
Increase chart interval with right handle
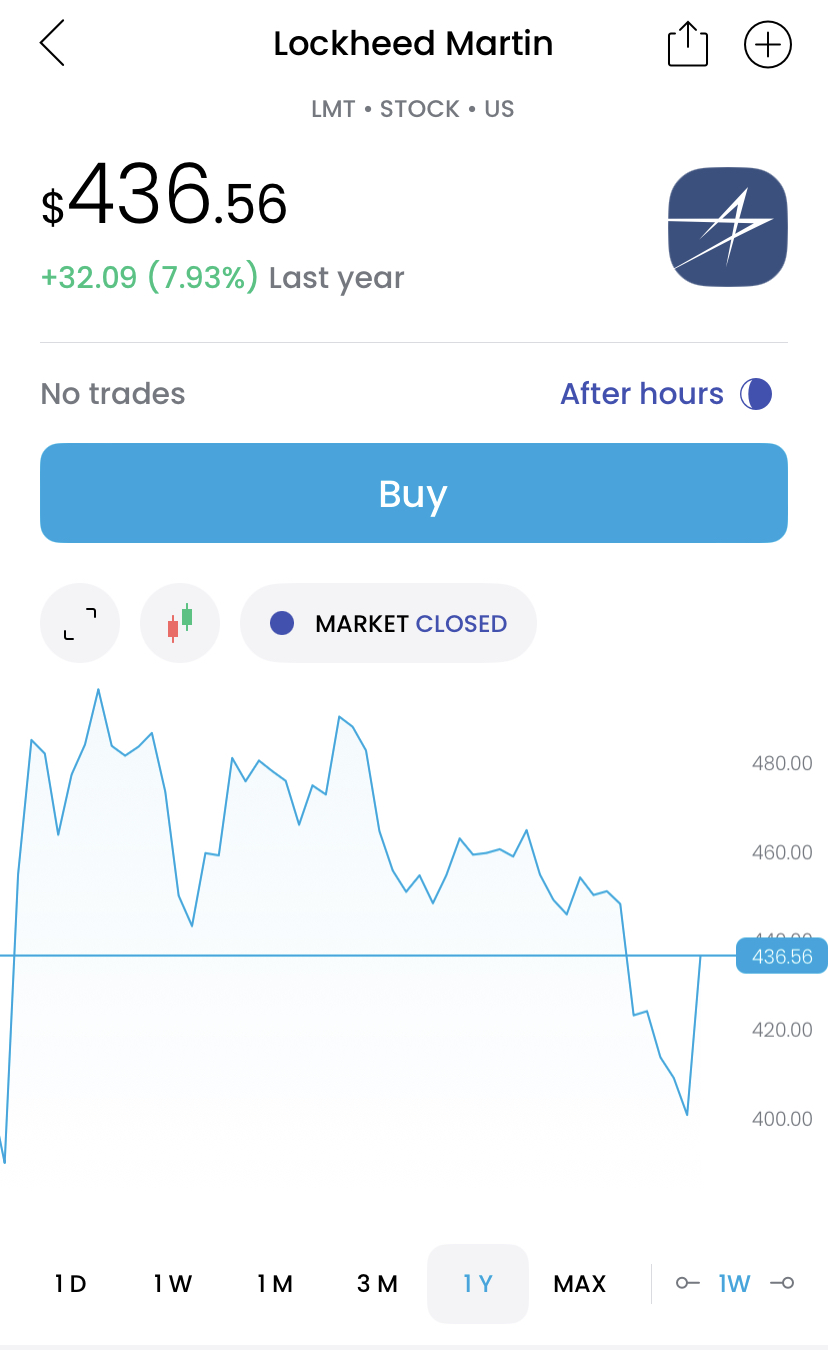(x=782, y=1283)
